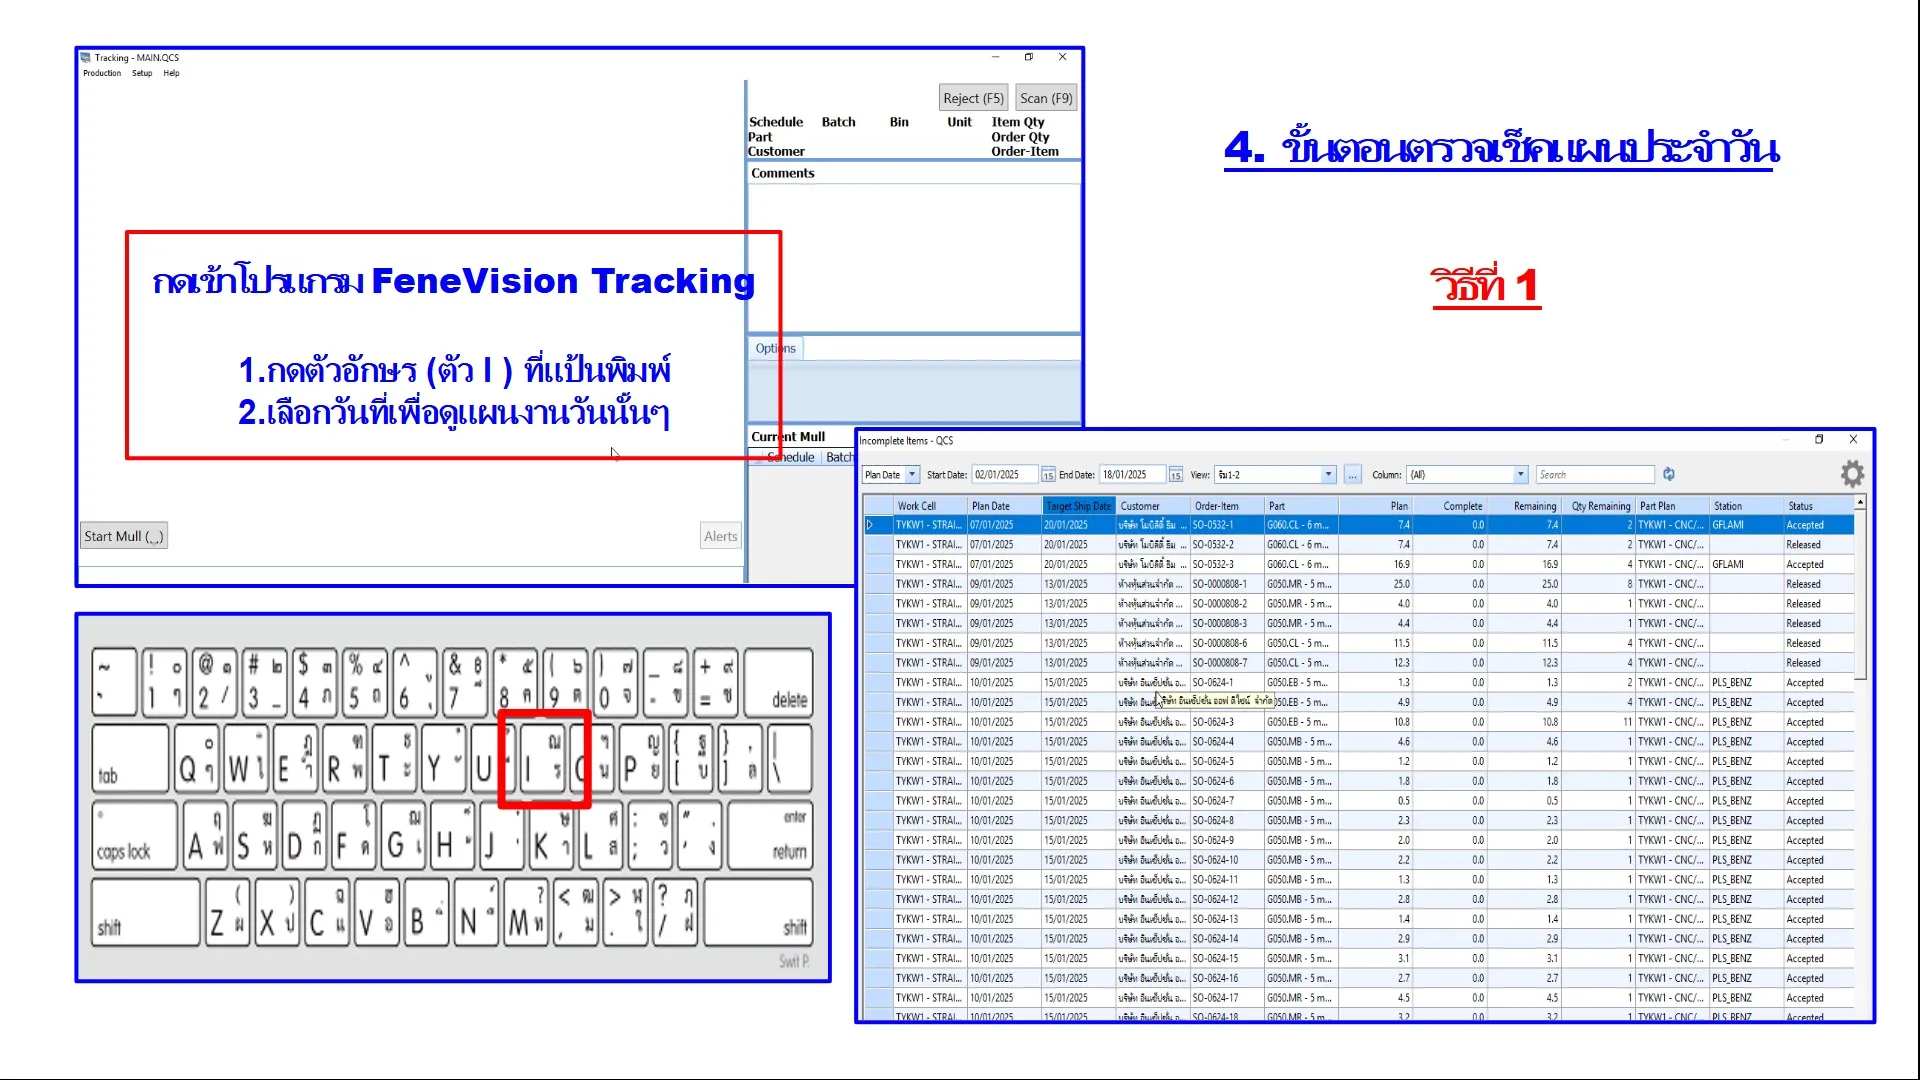Click the Reject (F5) button
The image size is (1920, 1080).
[973, 98]
